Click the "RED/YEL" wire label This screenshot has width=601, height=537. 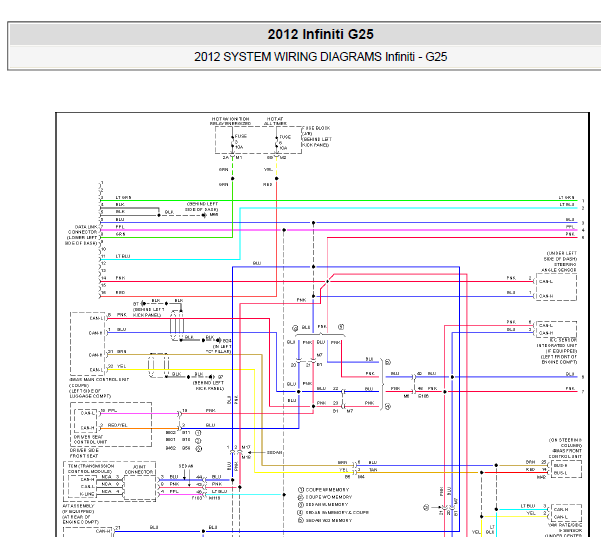117,425
